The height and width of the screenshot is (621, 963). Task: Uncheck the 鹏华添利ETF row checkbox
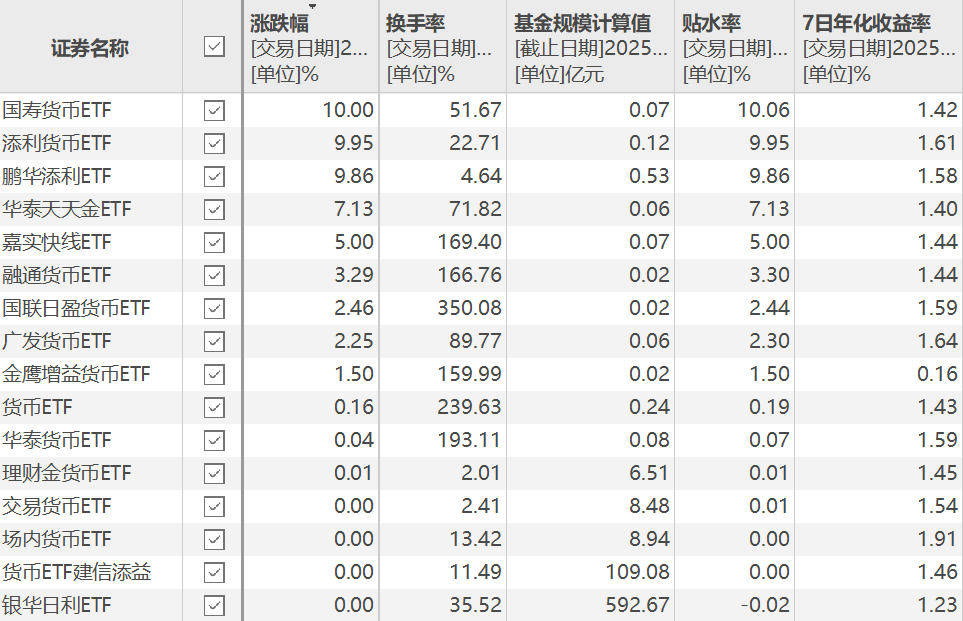coord(214,177)
